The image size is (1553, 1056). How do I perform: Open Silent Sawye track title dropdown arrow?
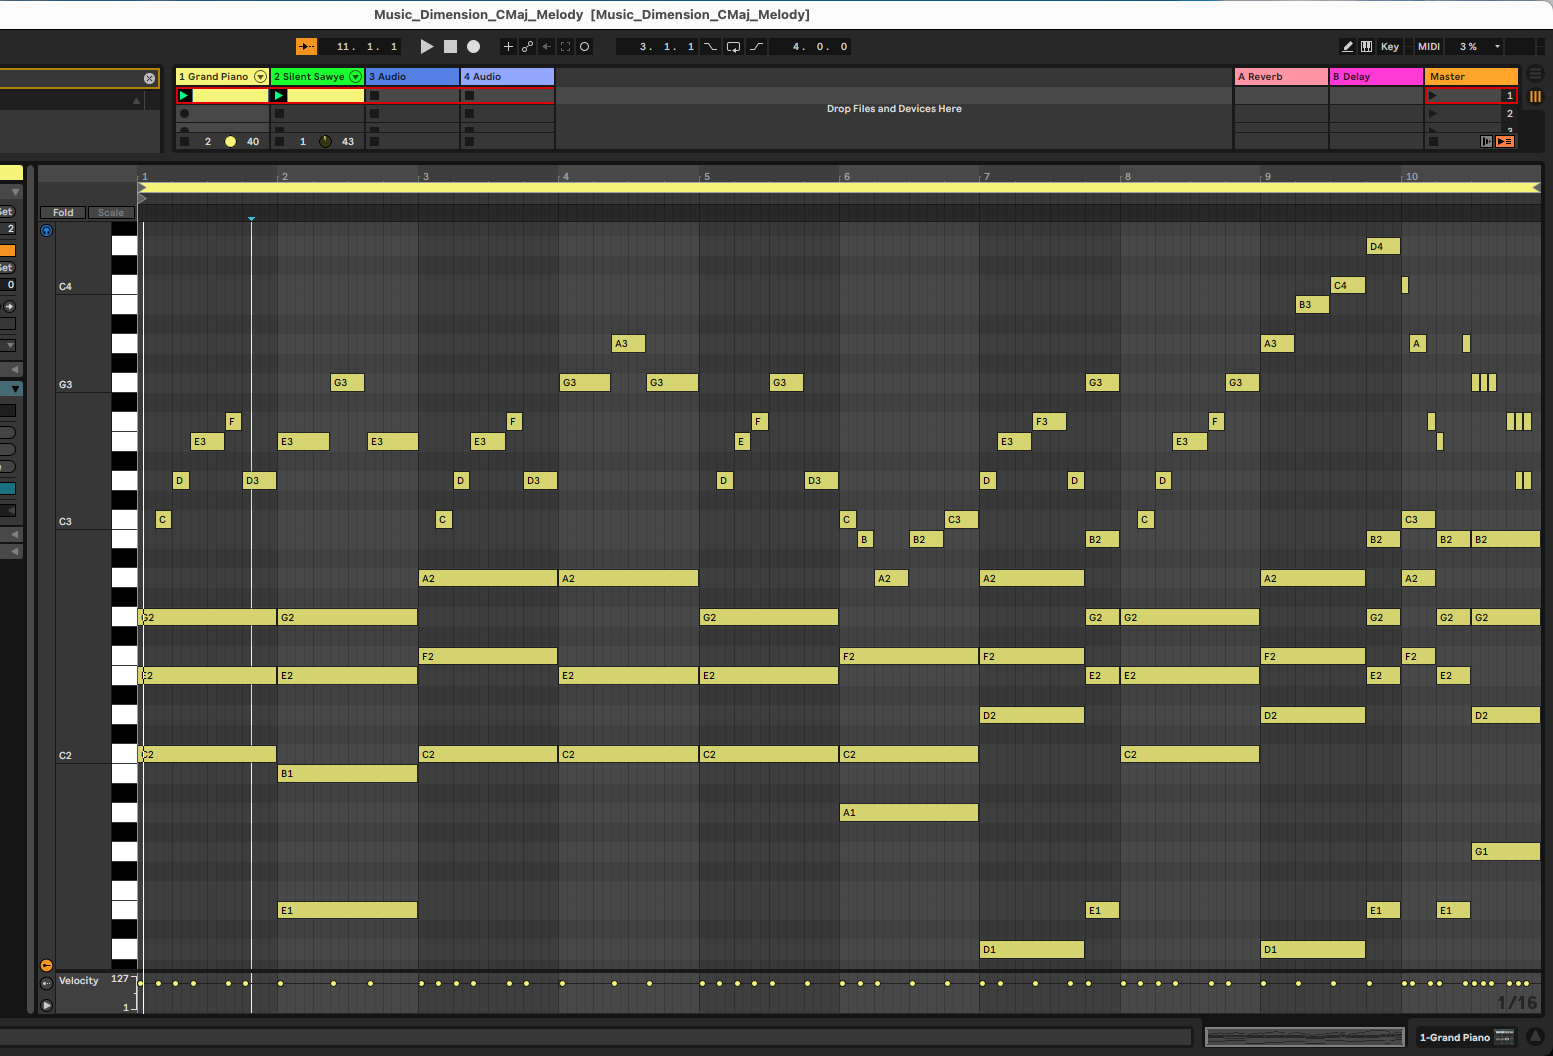(355, 76)
